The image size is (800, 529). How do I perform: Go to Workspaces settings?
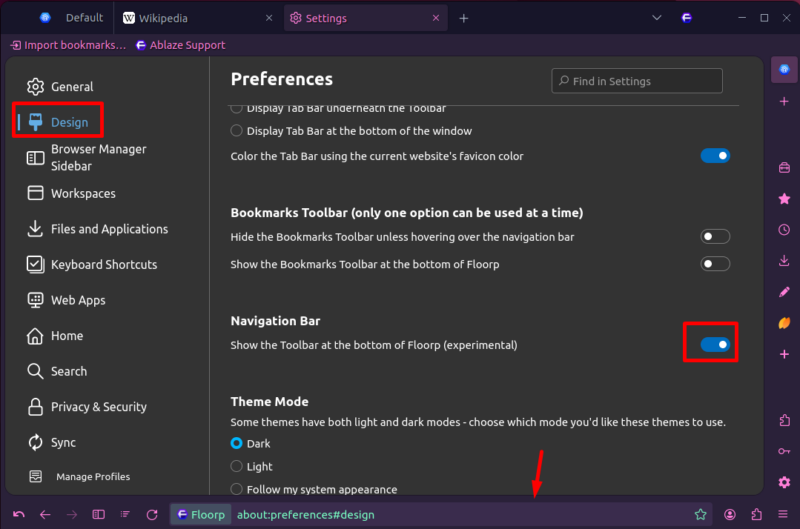tap(71, 193)
